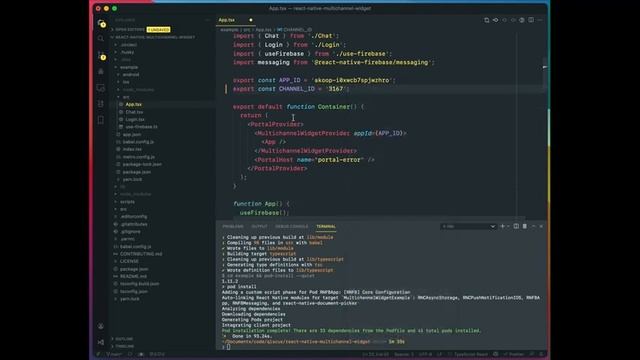Switch to the Debug Console tab
The height and width of the screenshot is (360, 640).
click(x=291, y=227)
